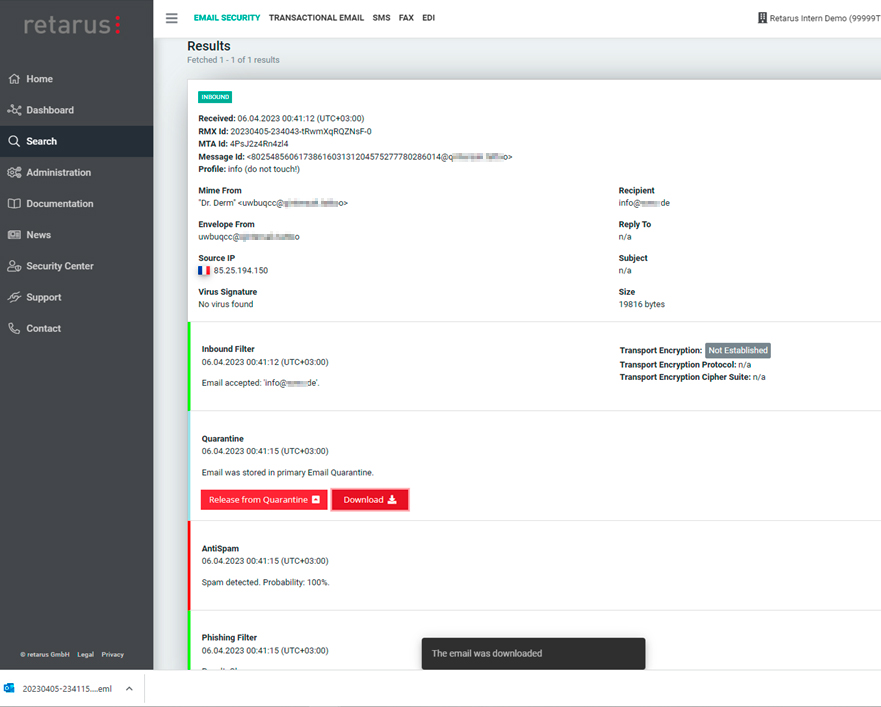Click 'Spam detected. Probability: 100%.' text
The width and height of the screenshot is (881, 707).
[x=266, y=583]
